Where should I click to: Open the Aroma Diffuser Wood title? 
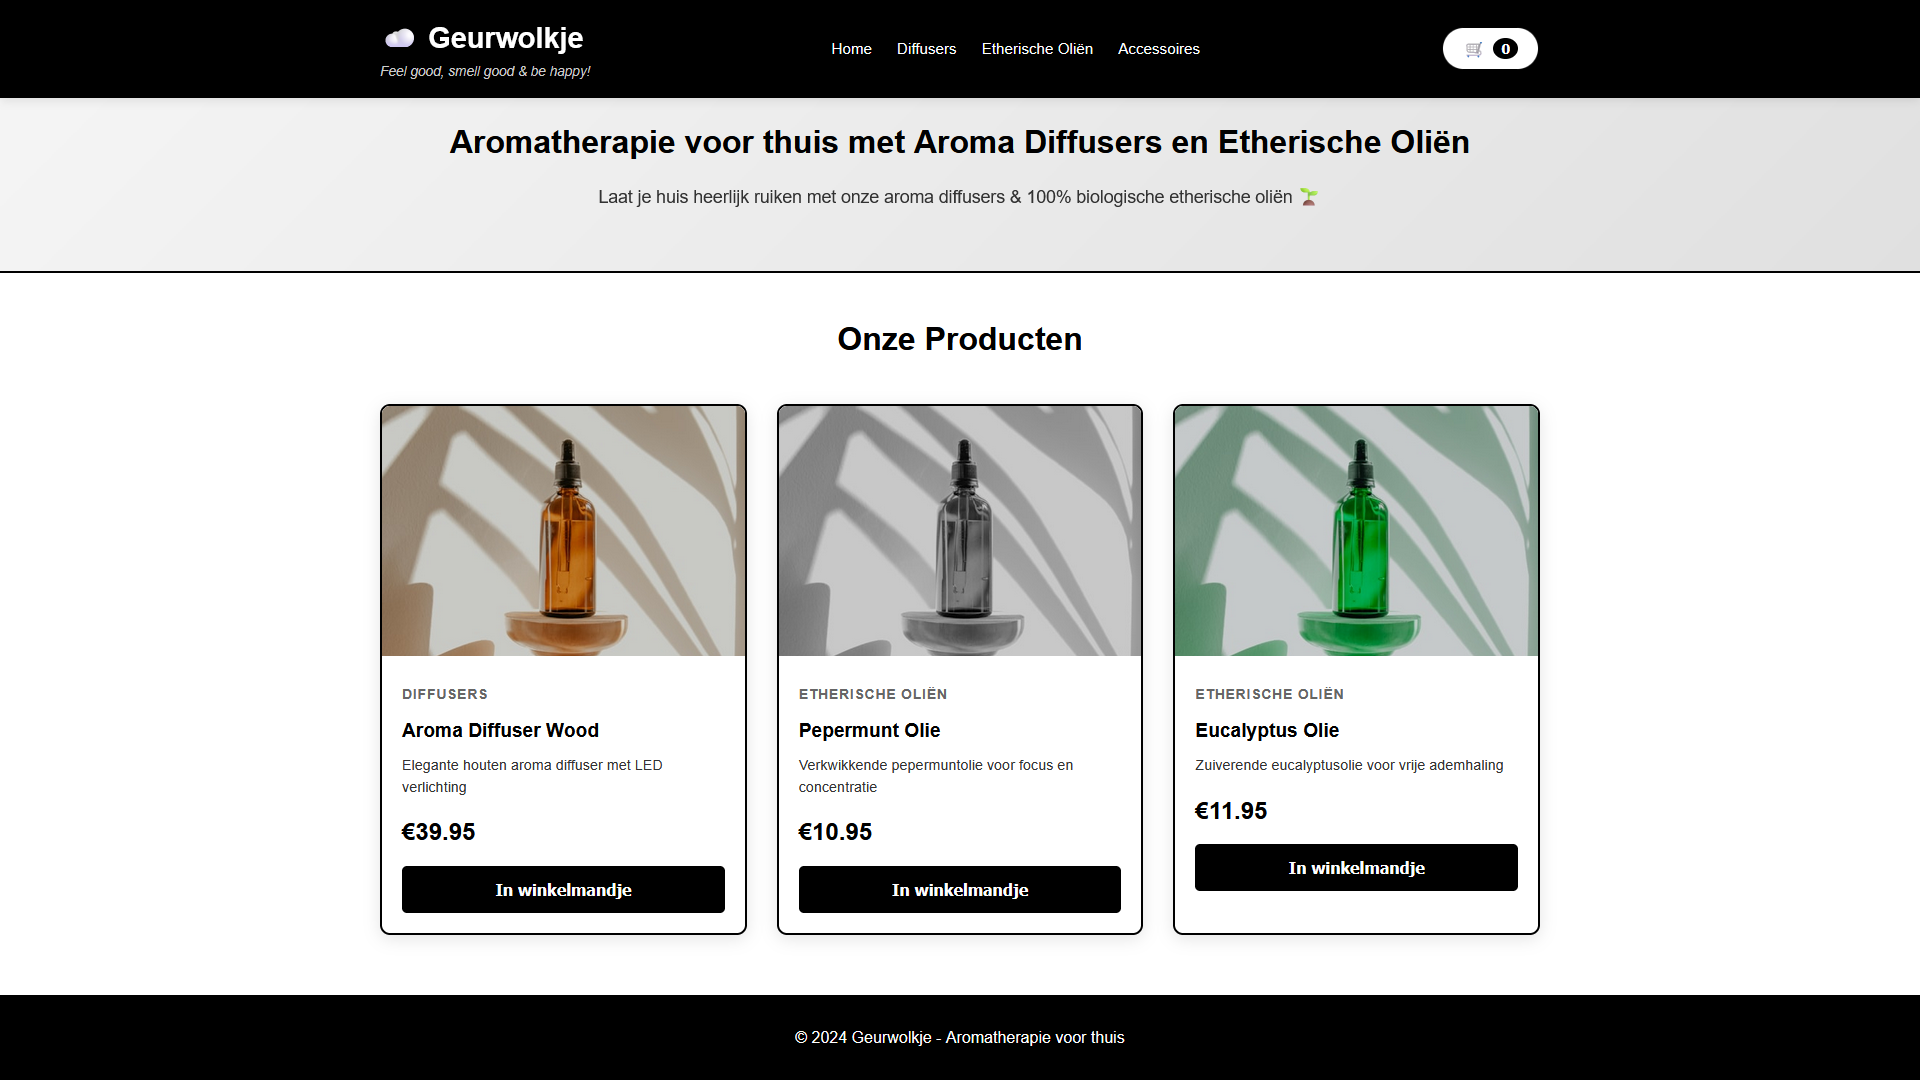500,730
